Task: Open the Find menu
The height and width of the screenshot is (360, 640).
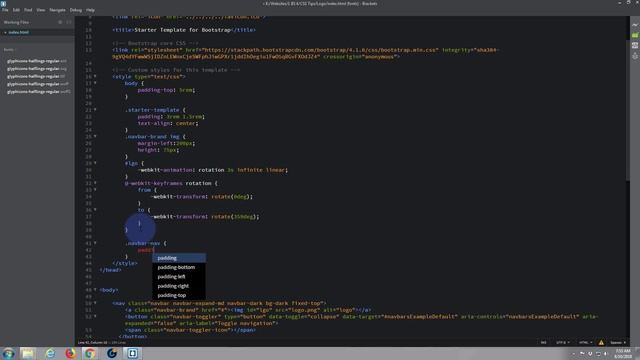Action: pyautogui.click(x=28, y=10)
